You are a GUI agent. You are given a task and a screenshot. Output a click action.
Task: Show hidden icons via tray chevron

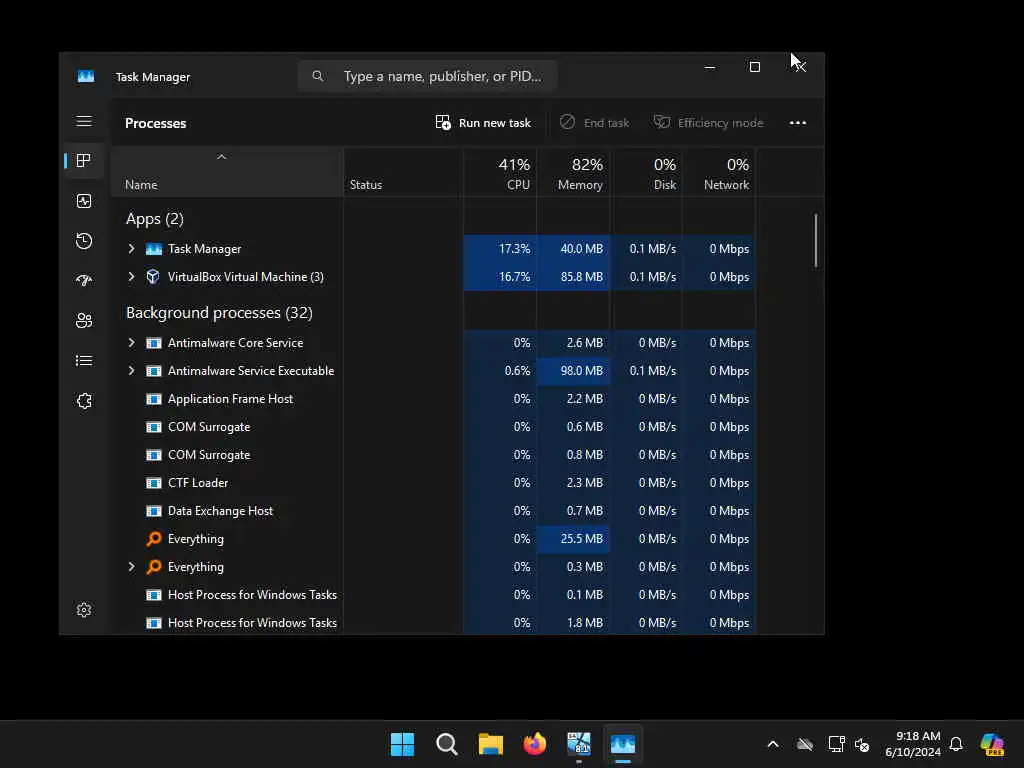(773, 744)
